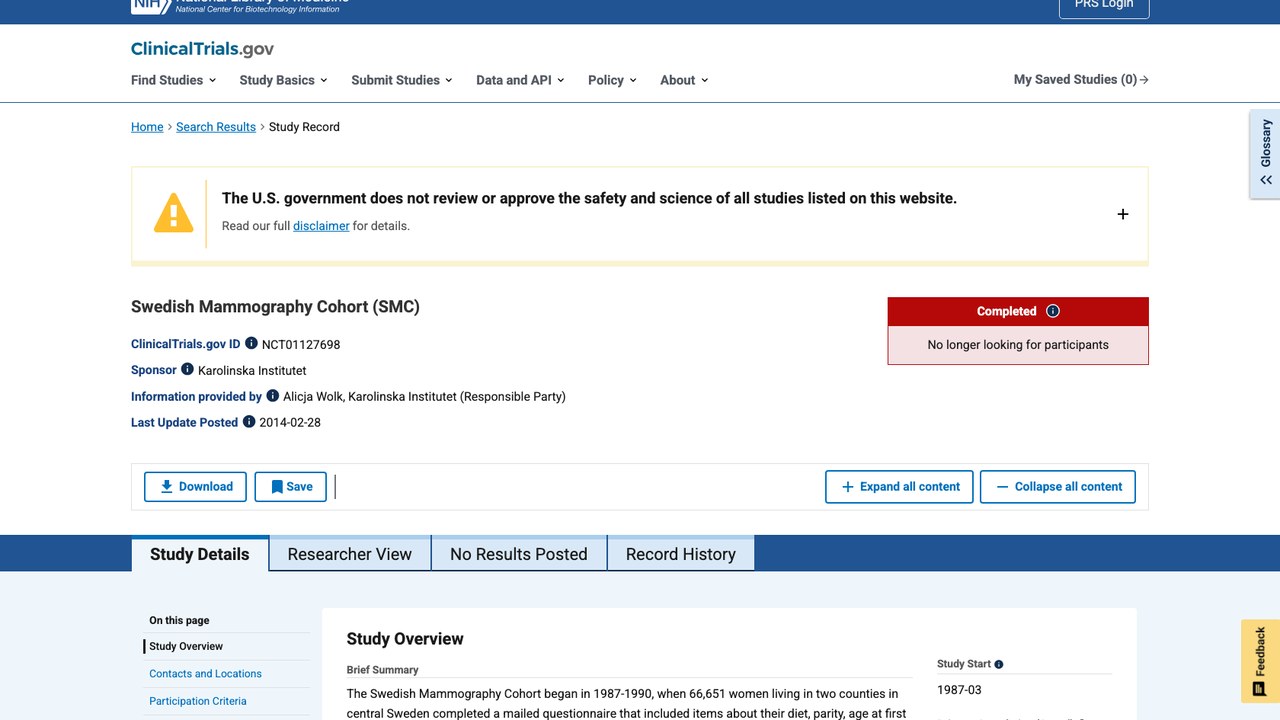Open the Study Basics dropdown menu
The width and height of the screenshot is (1280, 720).
(283, 80)
